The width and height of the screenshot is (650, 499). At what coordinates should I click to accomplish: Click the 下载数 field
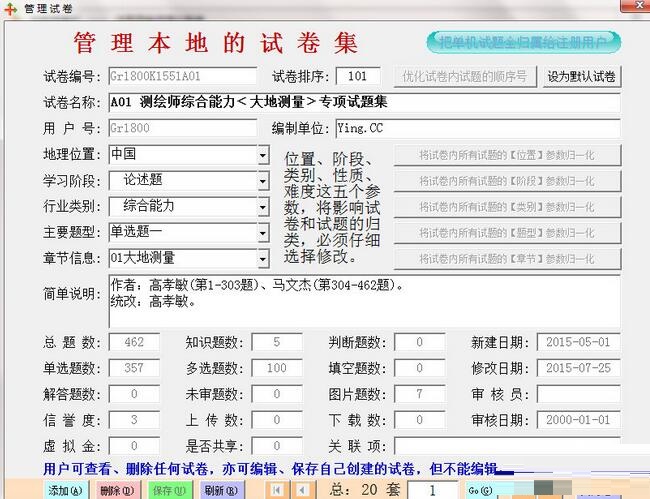click(420, 420)
